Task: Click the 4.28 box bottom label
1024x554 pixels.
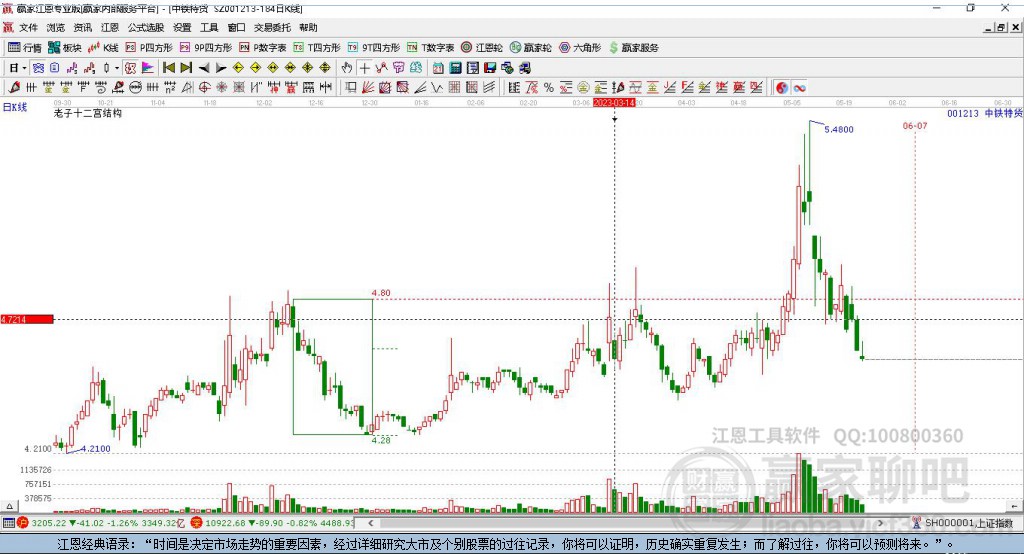Action: pyautogui.click(x=381, y=440)
